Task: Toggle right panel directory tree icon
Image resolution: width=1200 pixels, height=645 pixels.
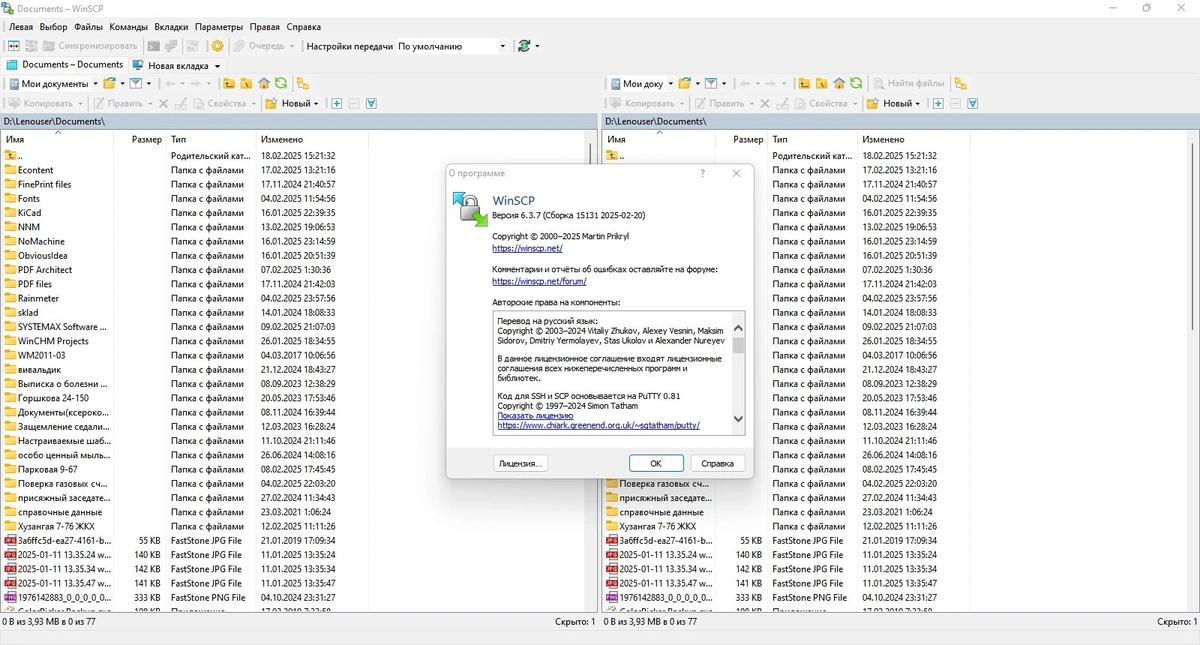Action: point(960,84)
